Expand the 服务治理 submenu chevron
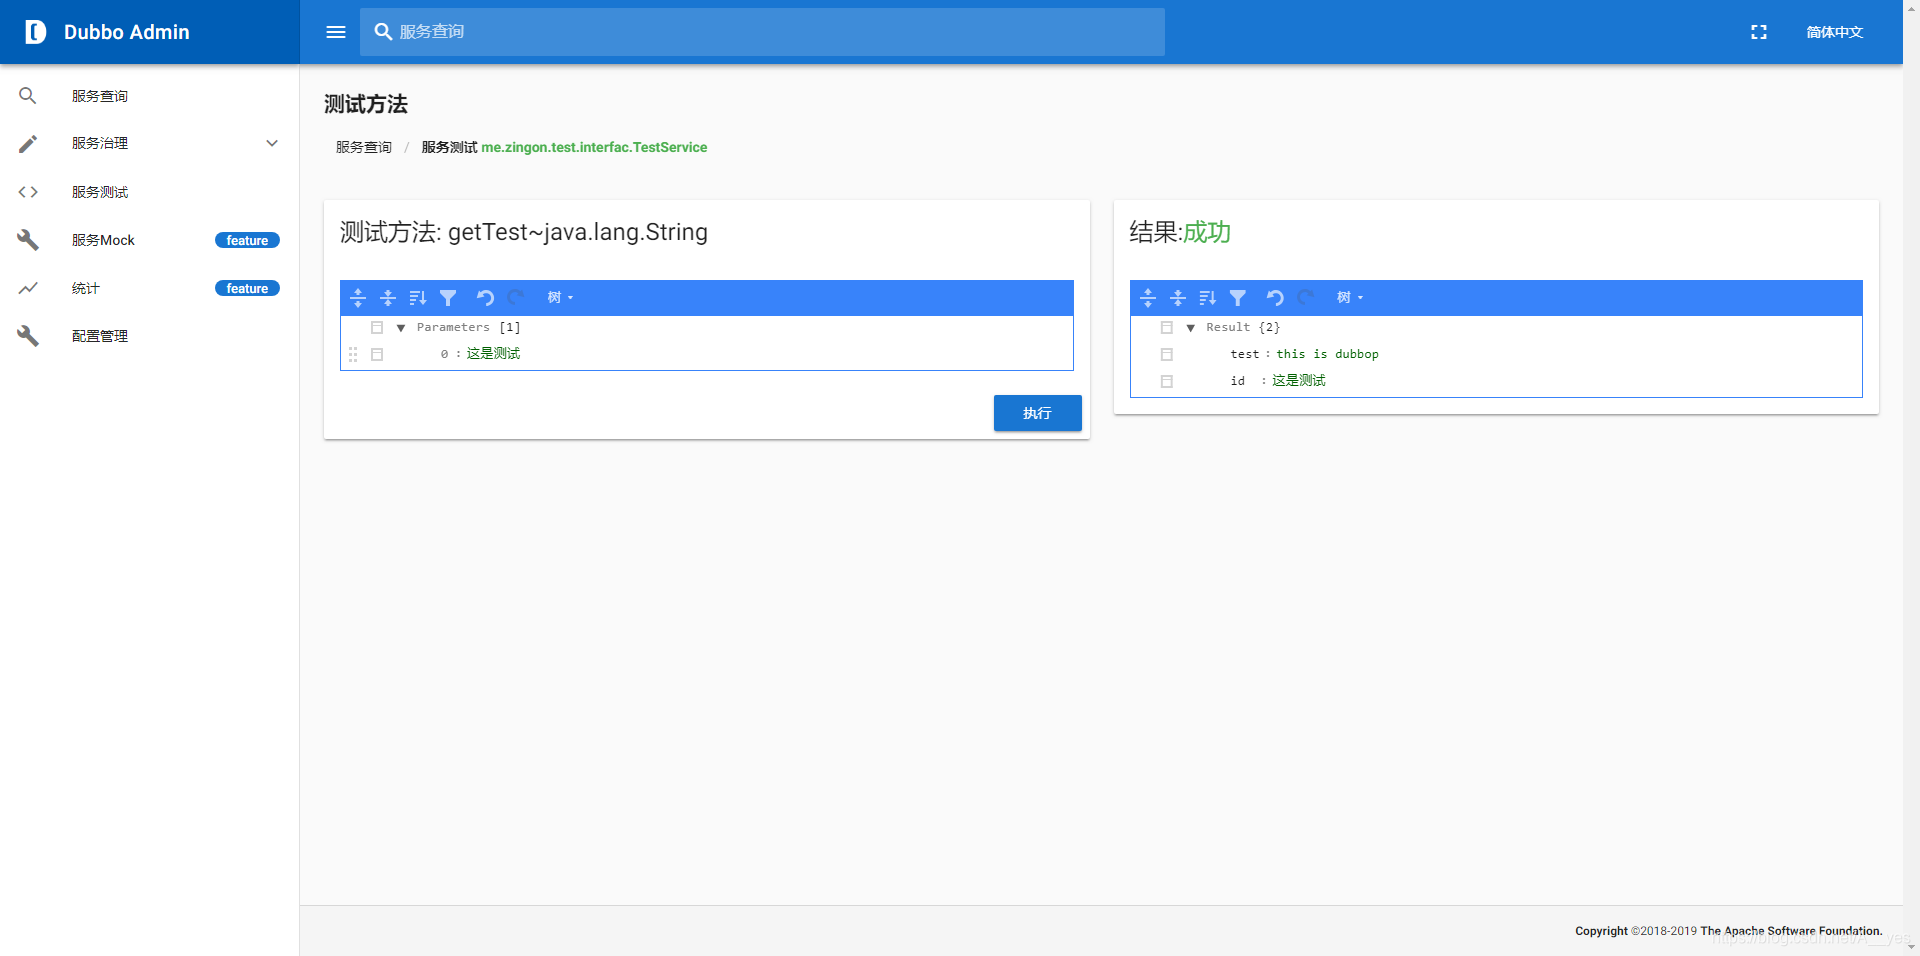 [272, 144]
